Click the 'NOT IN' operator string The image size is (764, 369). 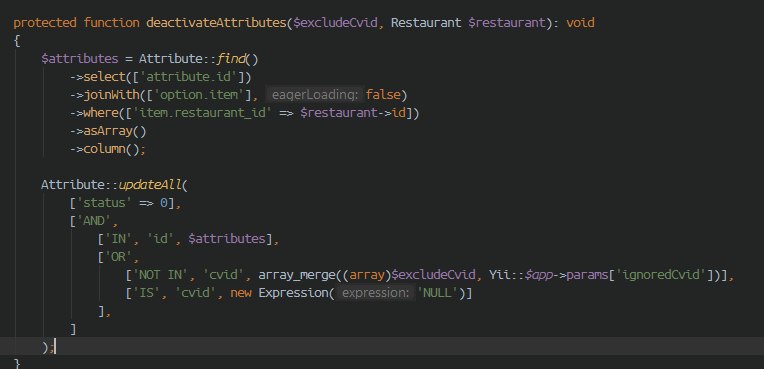pos(160,275)
